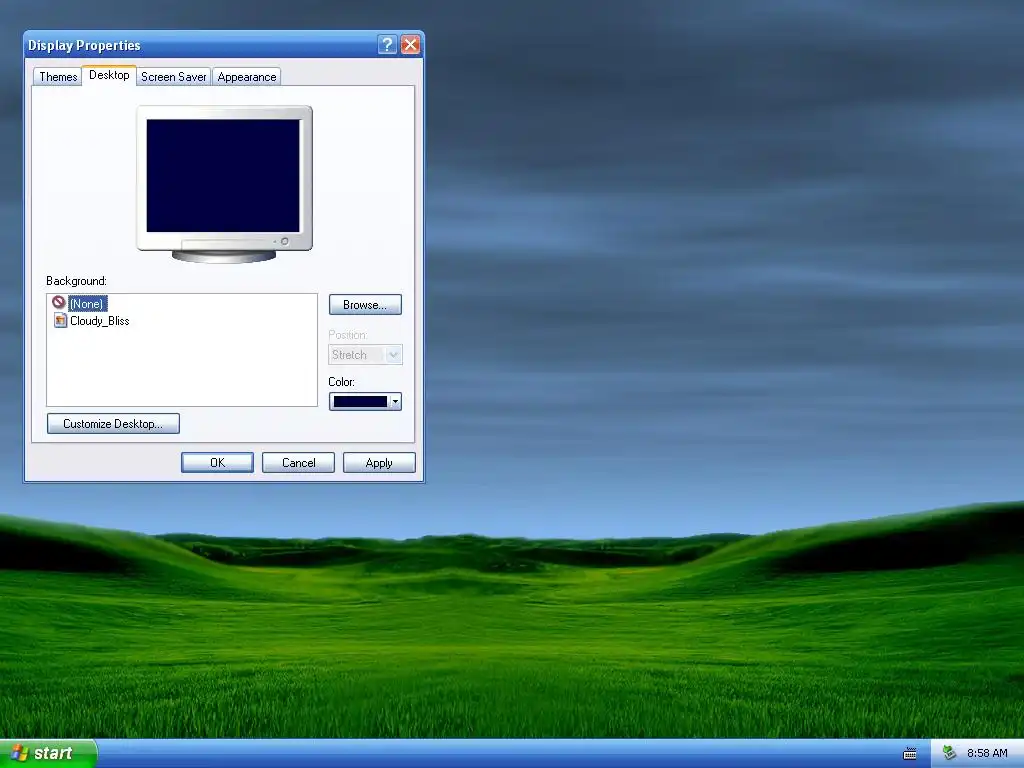This screenshot has width=1024, height=768.
Task: Open Customize Desktop... dialog
Action: click(113, 423)
